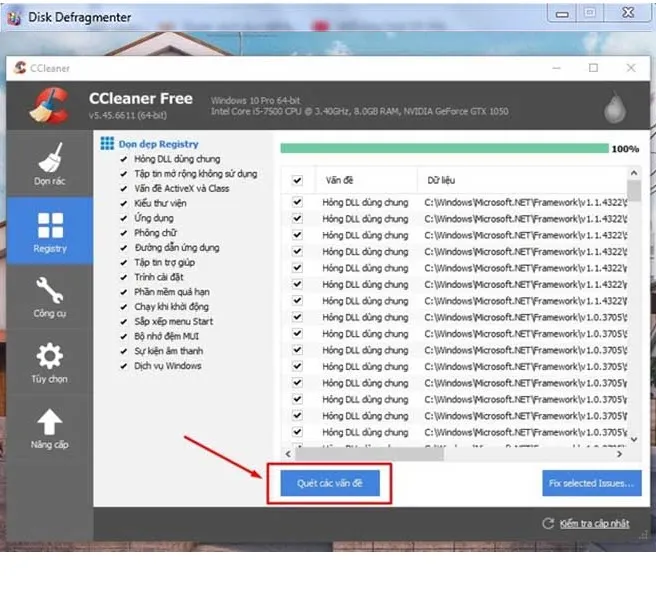Click the Dọn dẹp Registry grid icon
This screenshot has width=656, height=600.
(x=107, y=144)
